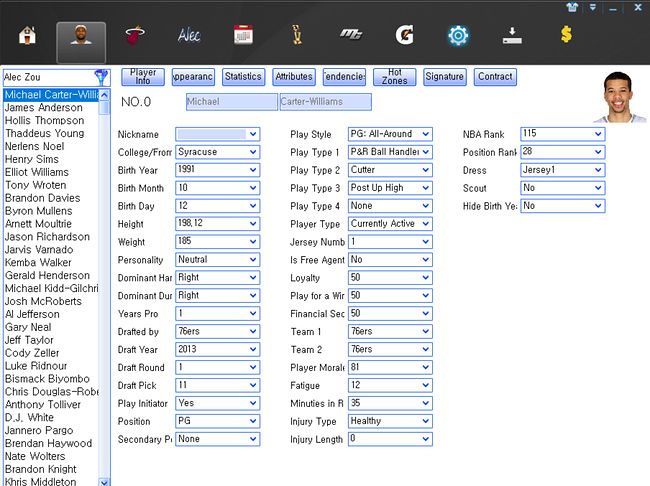Click the home icon in top toolbar
Screen dimensions: 650x486
click(x=27, y=37)
